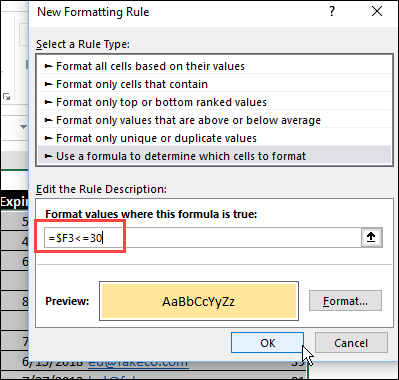
Task: Click the collapse dialog range selector icon
Action: coord(371,237)
